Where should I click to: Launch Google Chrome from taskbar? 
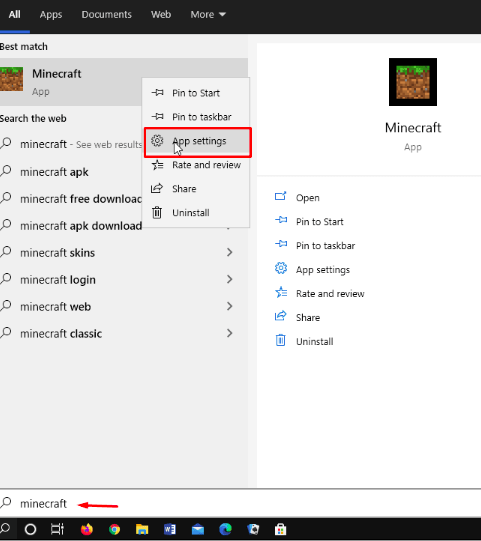pyautogui.click(x=115, y=529)
